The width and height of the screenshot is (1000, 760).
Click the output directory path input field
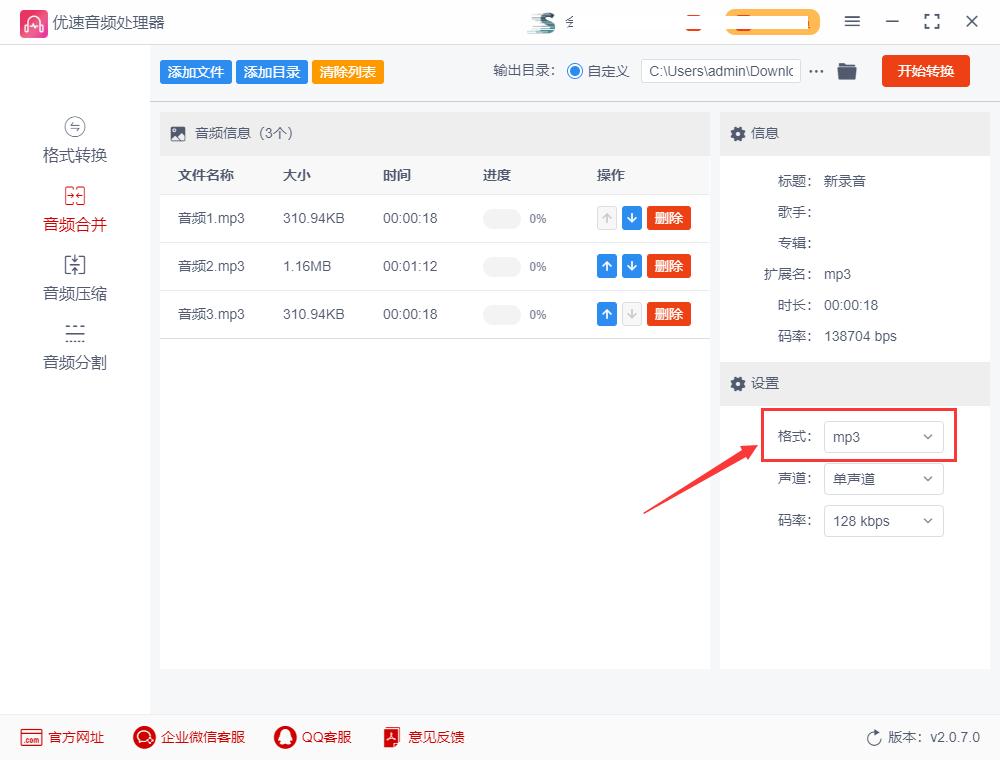[x=719, y=71]
